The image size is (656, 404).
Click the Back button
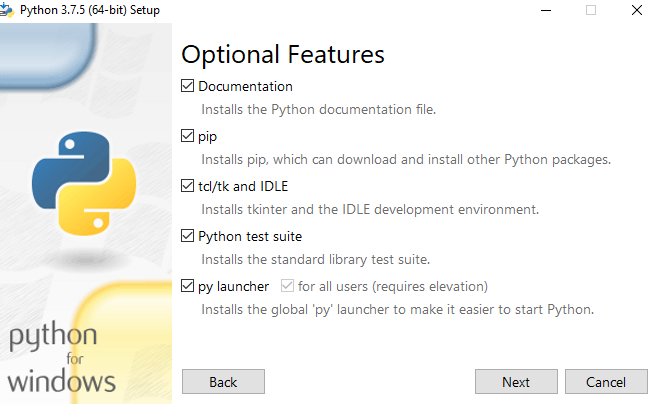[x=223, y=381]
